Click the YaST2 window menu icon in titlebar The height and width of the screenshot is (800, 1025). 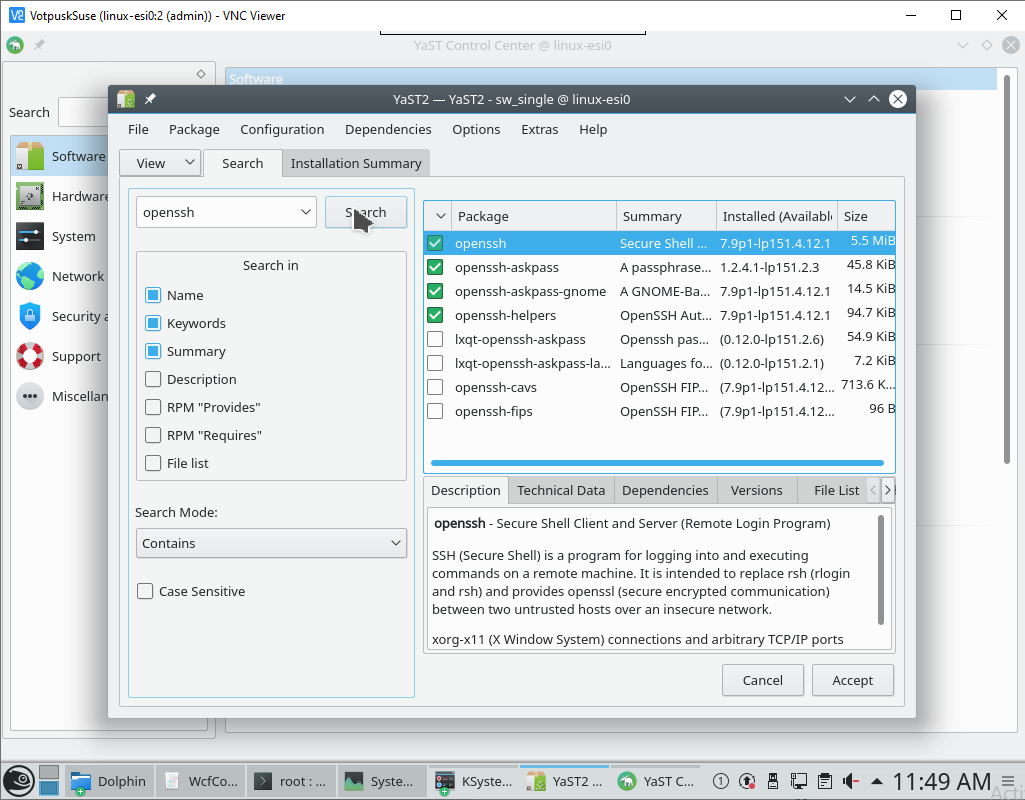pyautogui.click(x=126, y=99)
